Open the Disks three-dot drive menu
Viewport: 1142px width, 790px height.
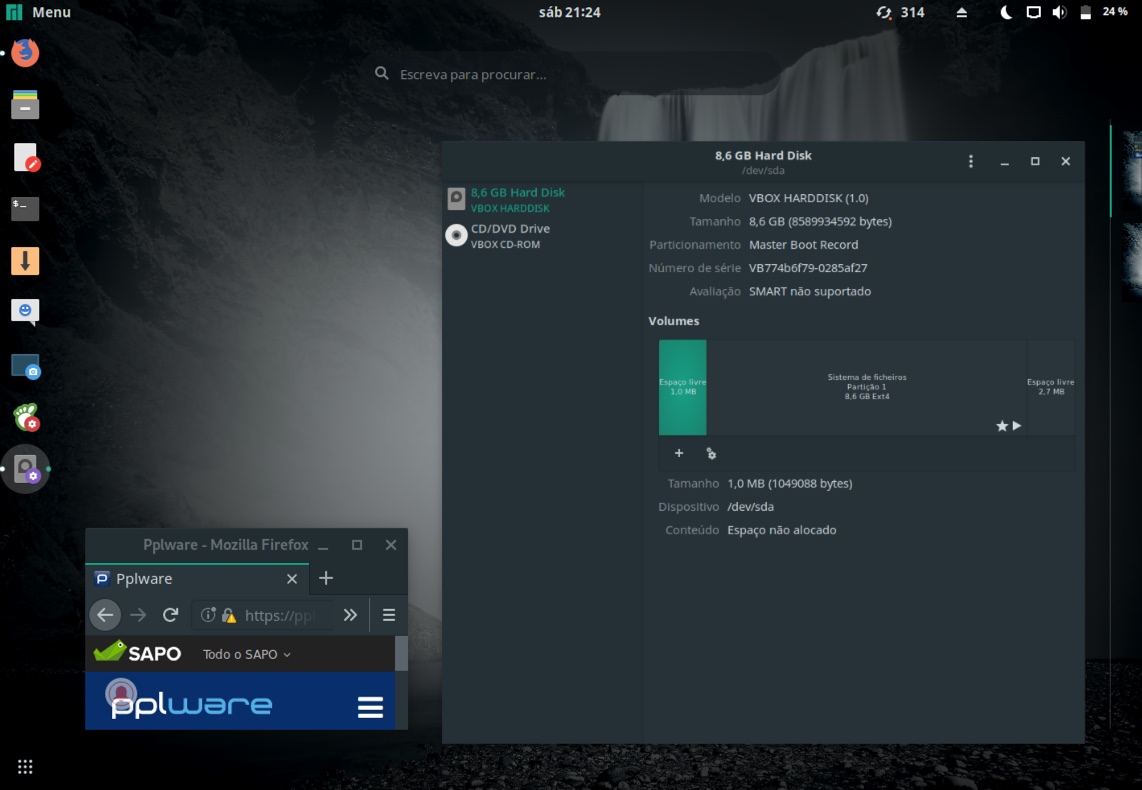pos(970,161)
